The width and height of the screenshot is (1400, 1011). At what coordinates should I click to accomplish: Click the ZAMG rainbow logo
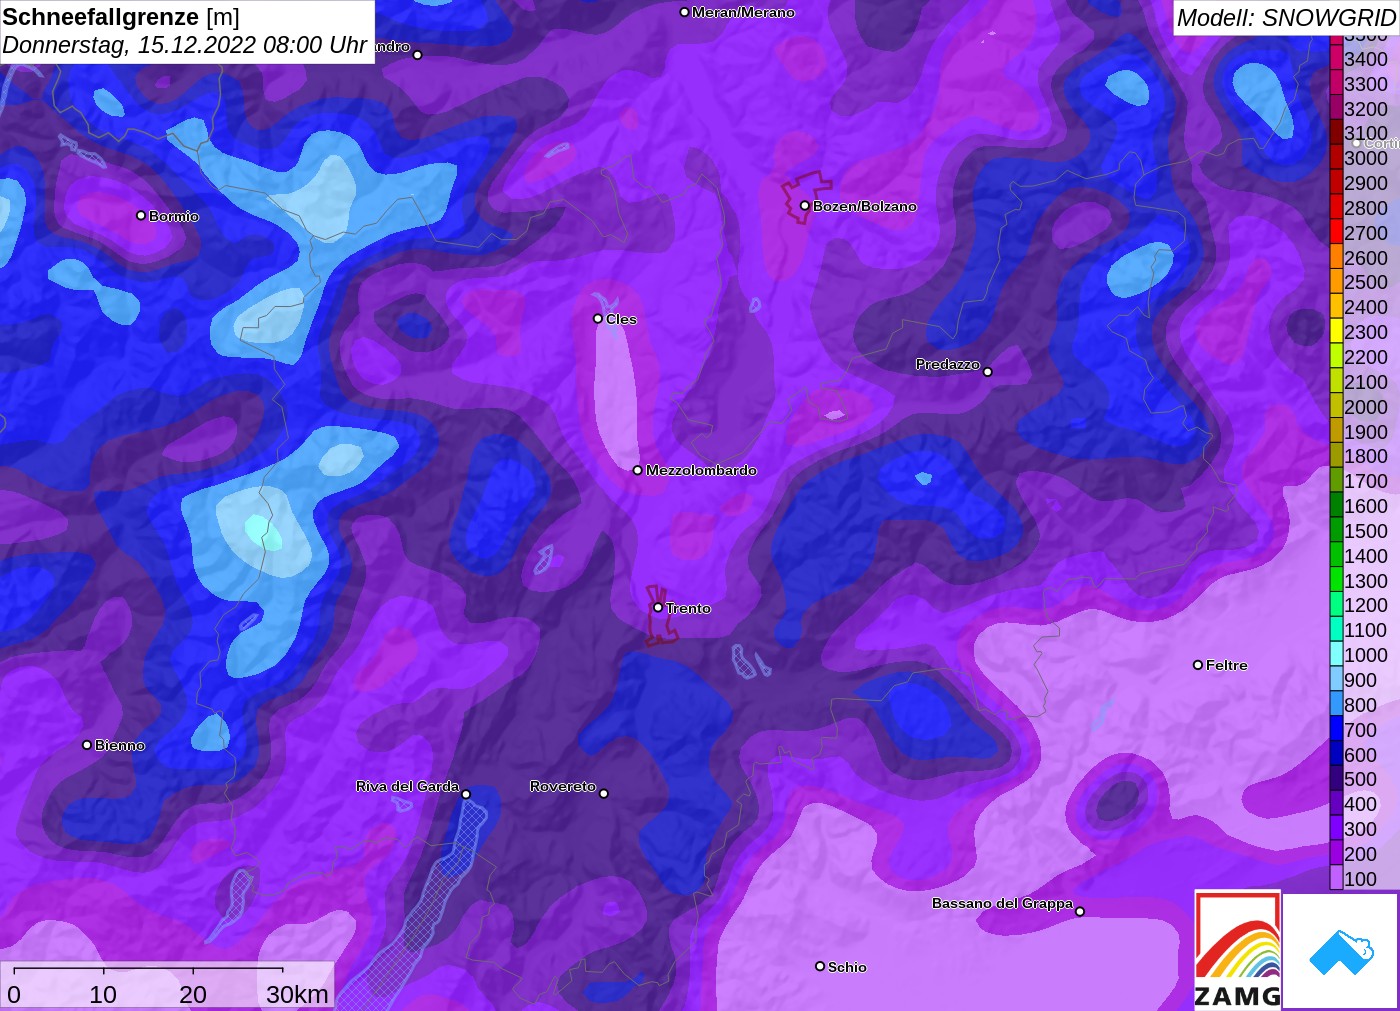(1237, 949)
